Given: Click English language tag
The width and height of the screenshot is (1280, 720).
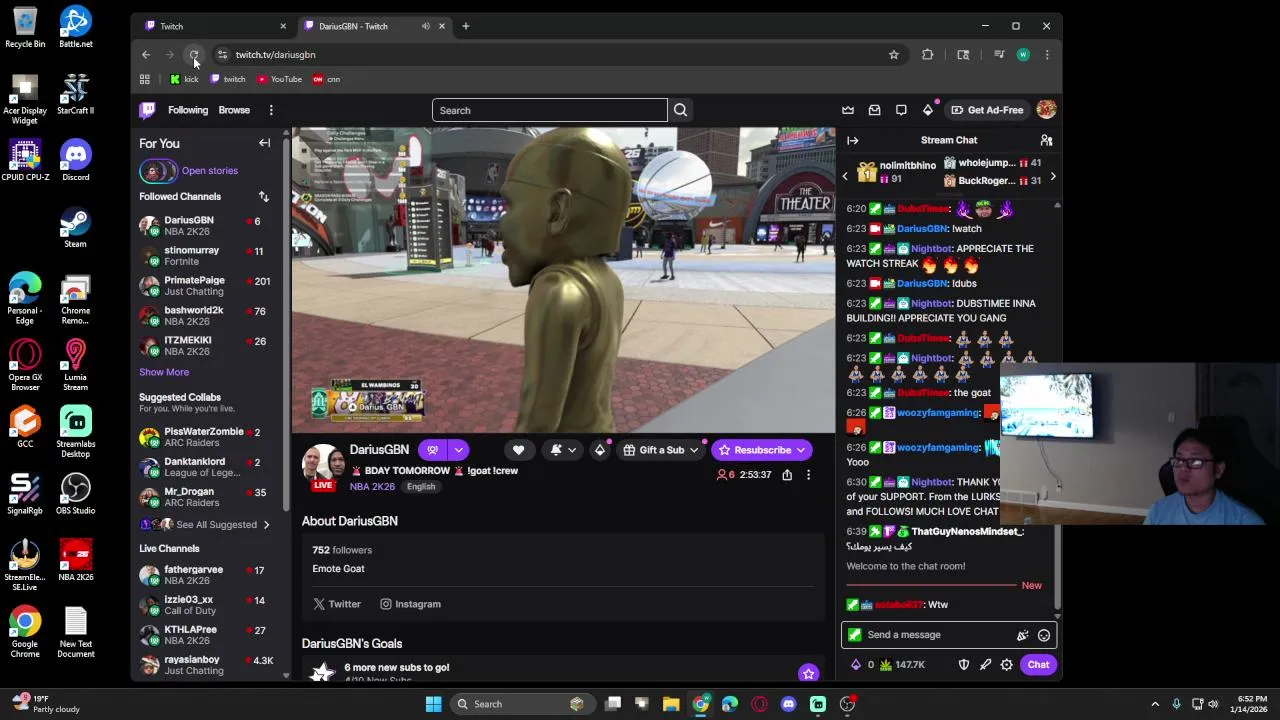Looking at the screenshot, I should 421,487.
